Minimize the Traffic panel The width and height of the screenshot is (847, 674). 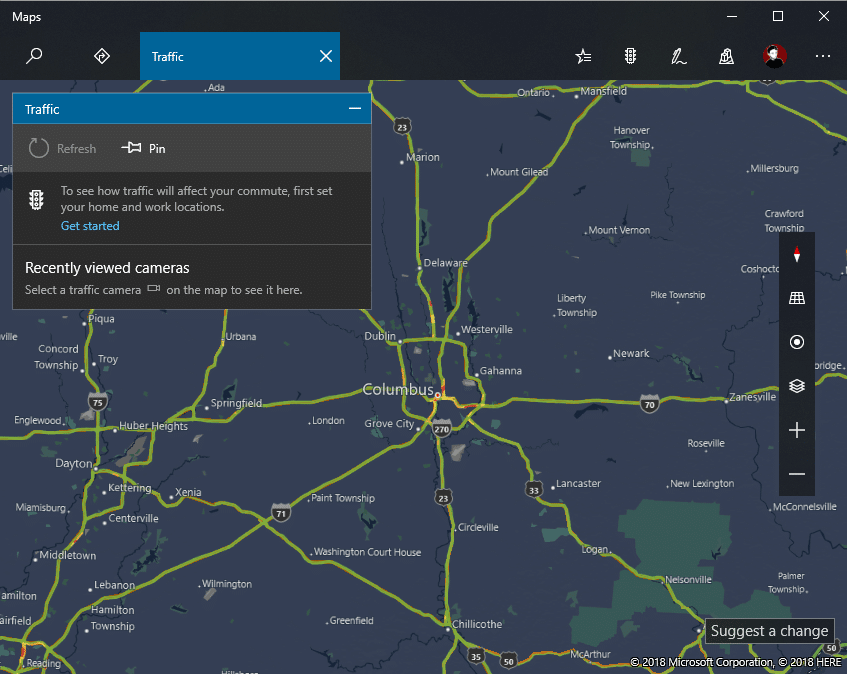(x=355, y=109)
